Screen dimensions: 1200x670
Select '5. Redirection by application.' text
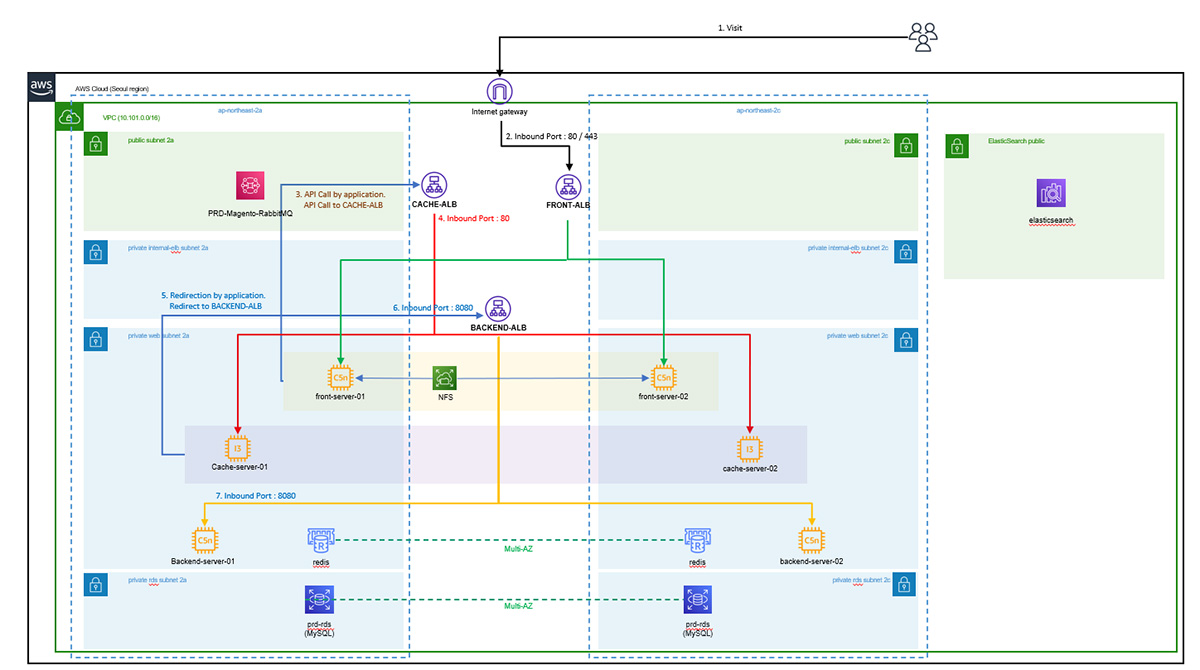(x=213, y=296)
